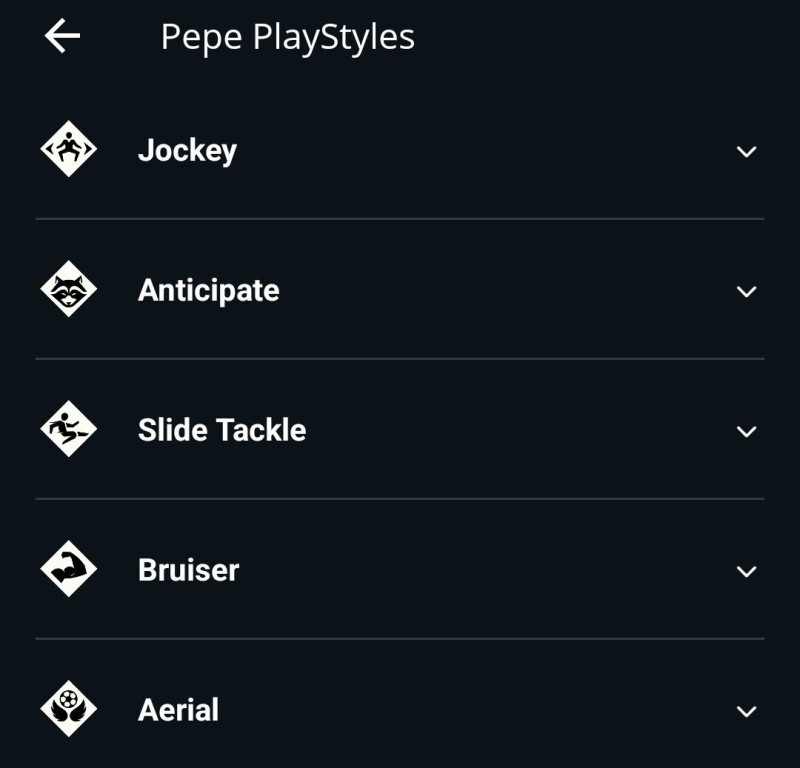Image resolution: width=800 pixels, height=768 pixels.
Task: Go back using the left arrow
Action: (x=62, y=37)
